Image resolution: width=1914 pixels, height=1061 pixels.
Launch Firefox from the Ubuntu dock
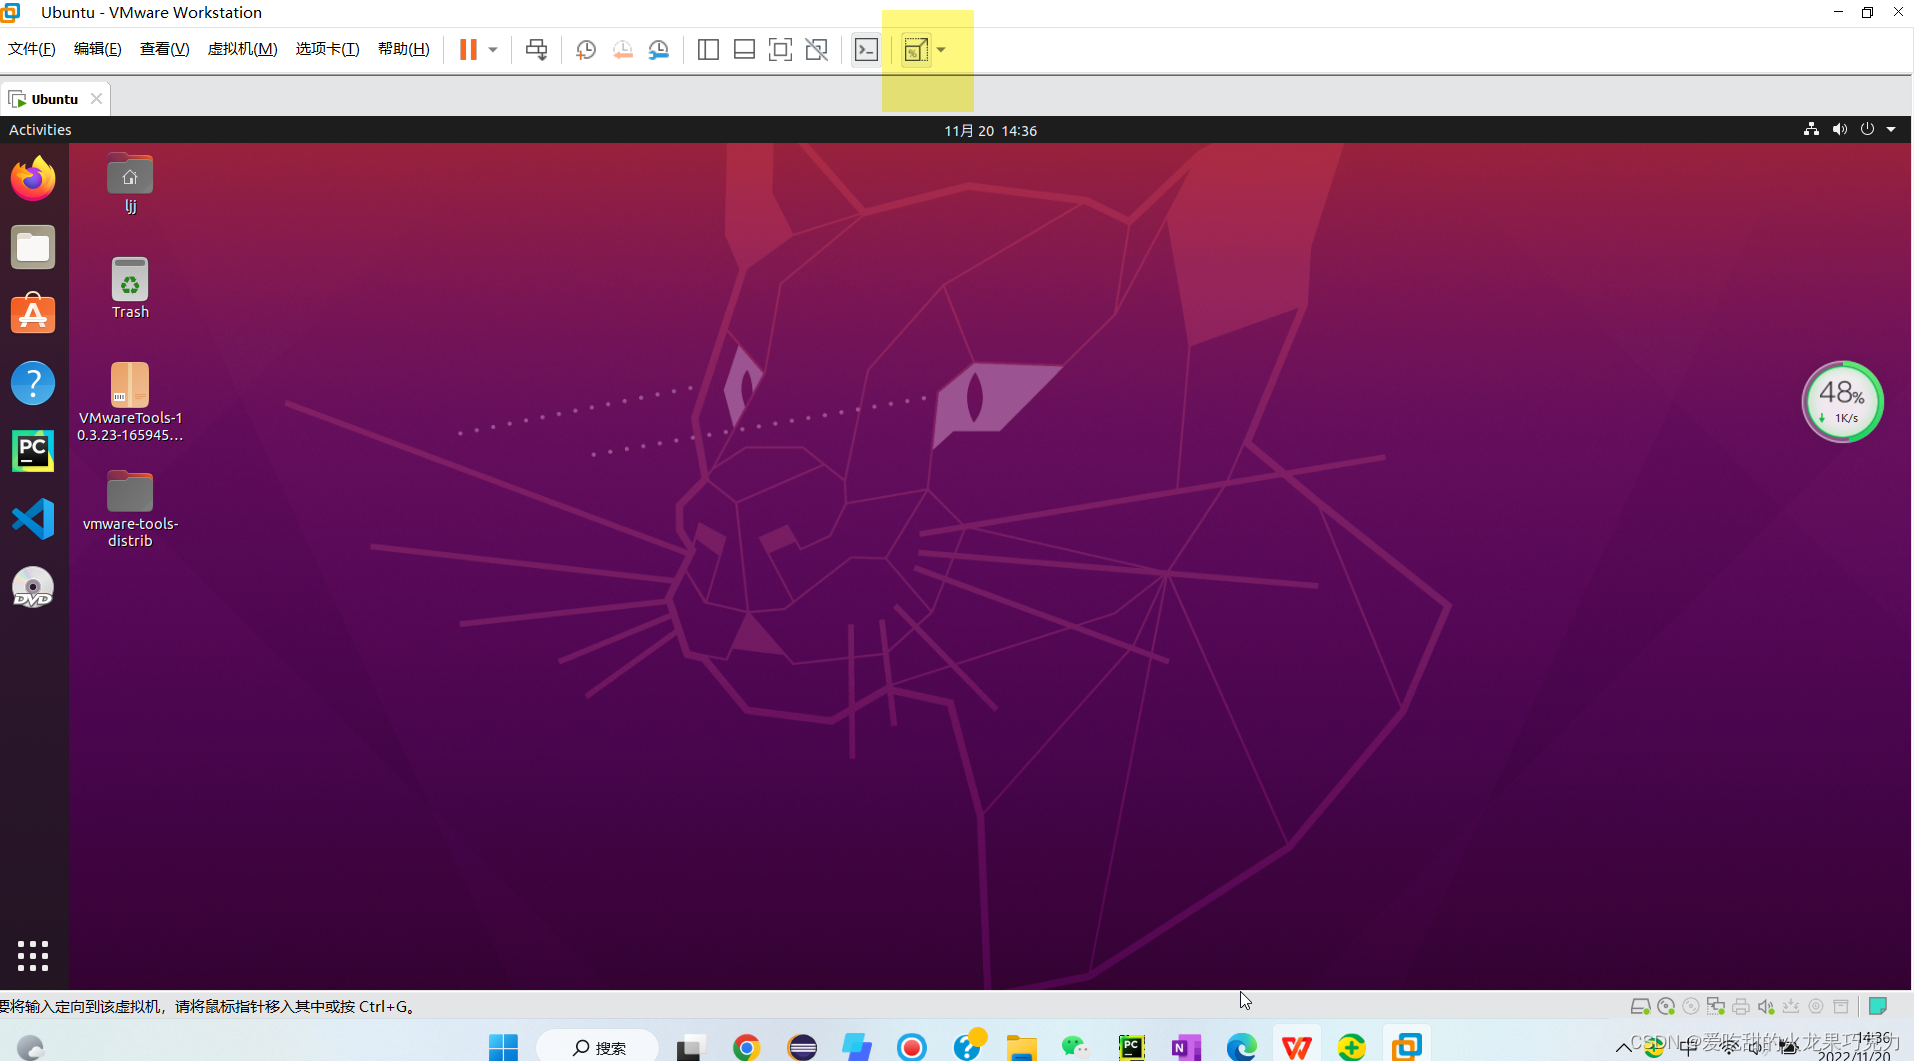click(x=33, y=179)
